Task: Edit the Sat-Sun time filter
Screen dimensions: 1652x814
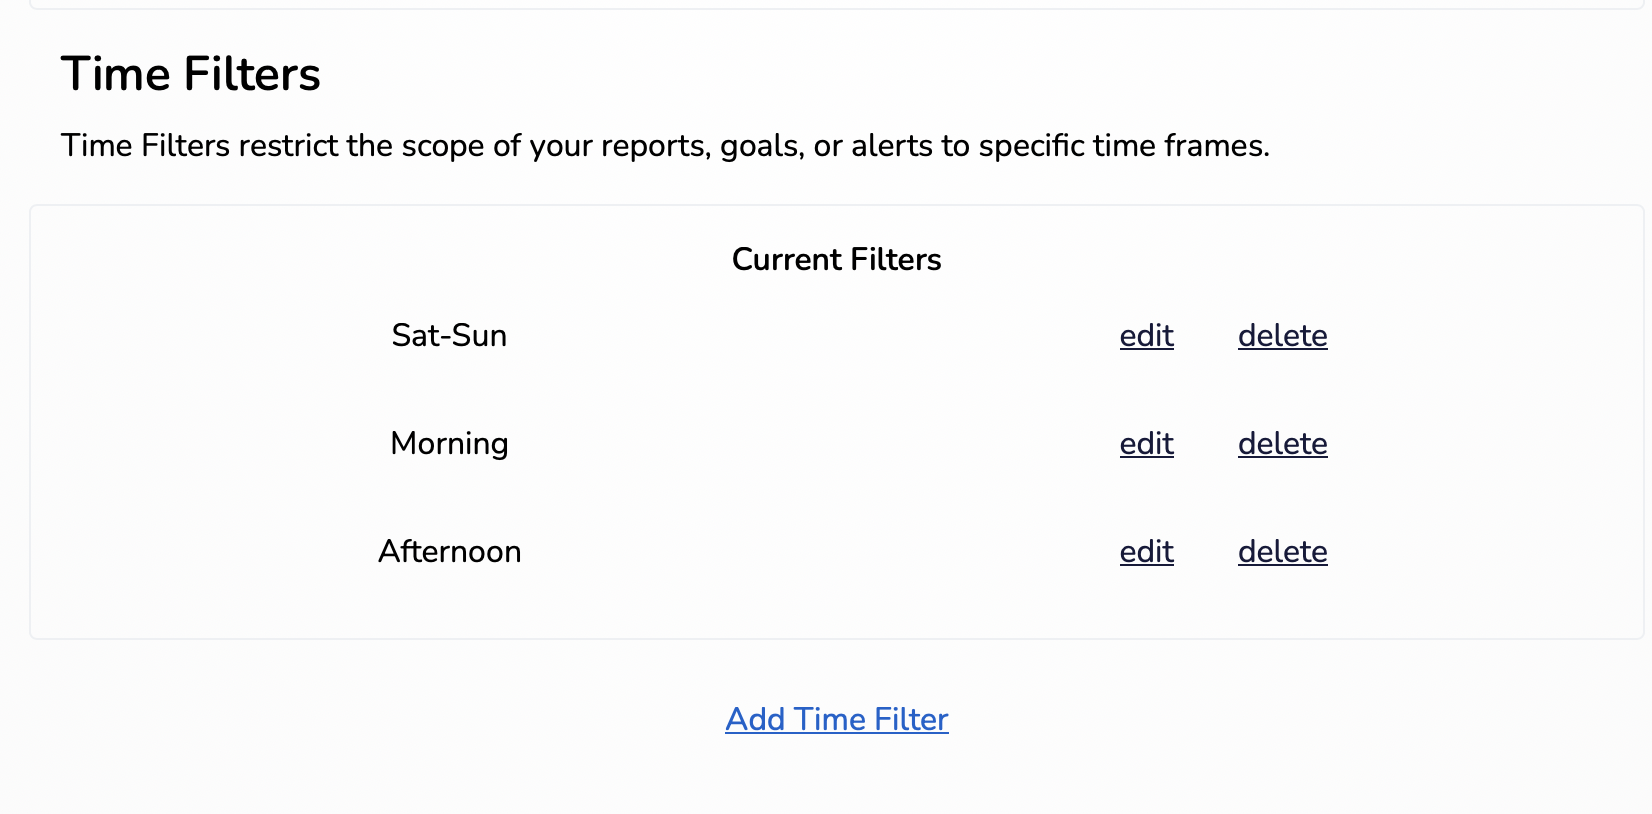Action: [x=1146, y=336]
